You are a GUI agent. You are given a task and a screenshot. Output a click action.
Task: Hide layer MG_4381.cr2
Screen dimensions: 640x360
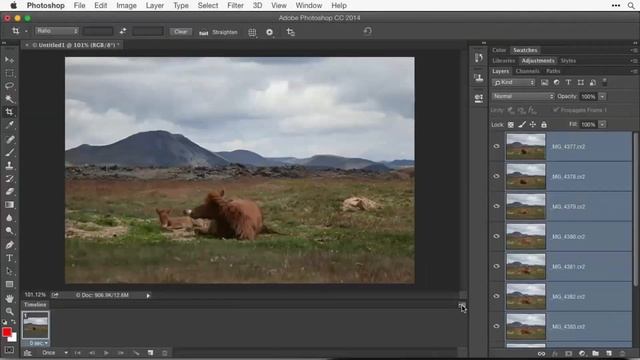496,267
